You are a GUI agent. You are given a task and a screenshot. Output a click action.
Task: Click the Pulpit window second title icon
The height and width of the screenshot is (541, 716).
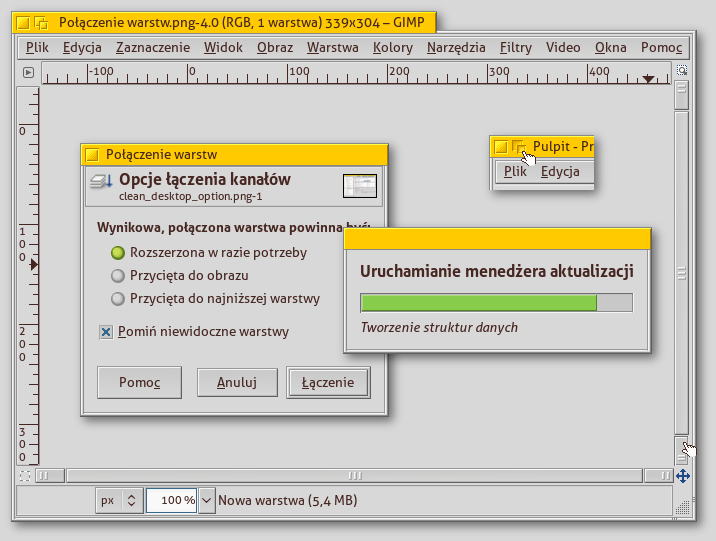tap(519, 147)
